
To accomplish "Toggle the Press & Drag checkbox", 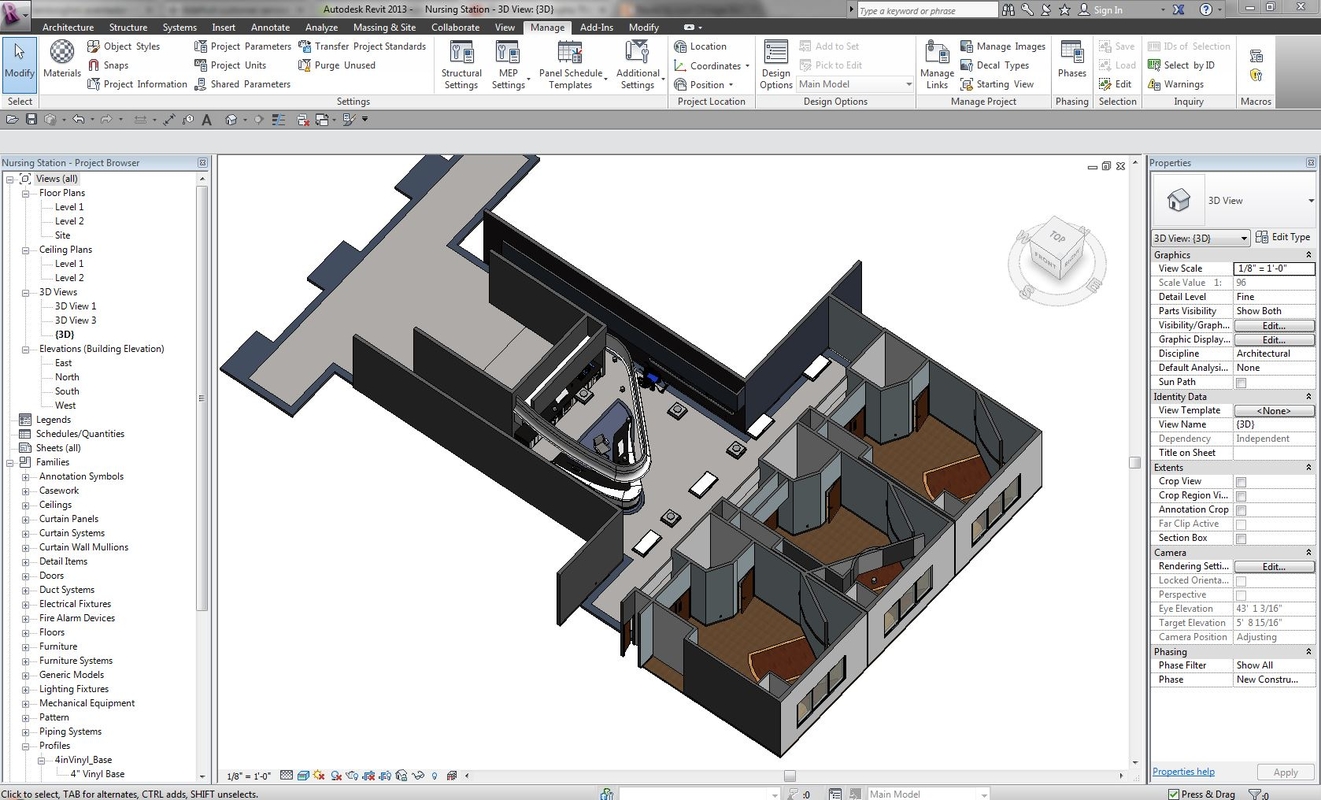I will (x=1175, y=793).
